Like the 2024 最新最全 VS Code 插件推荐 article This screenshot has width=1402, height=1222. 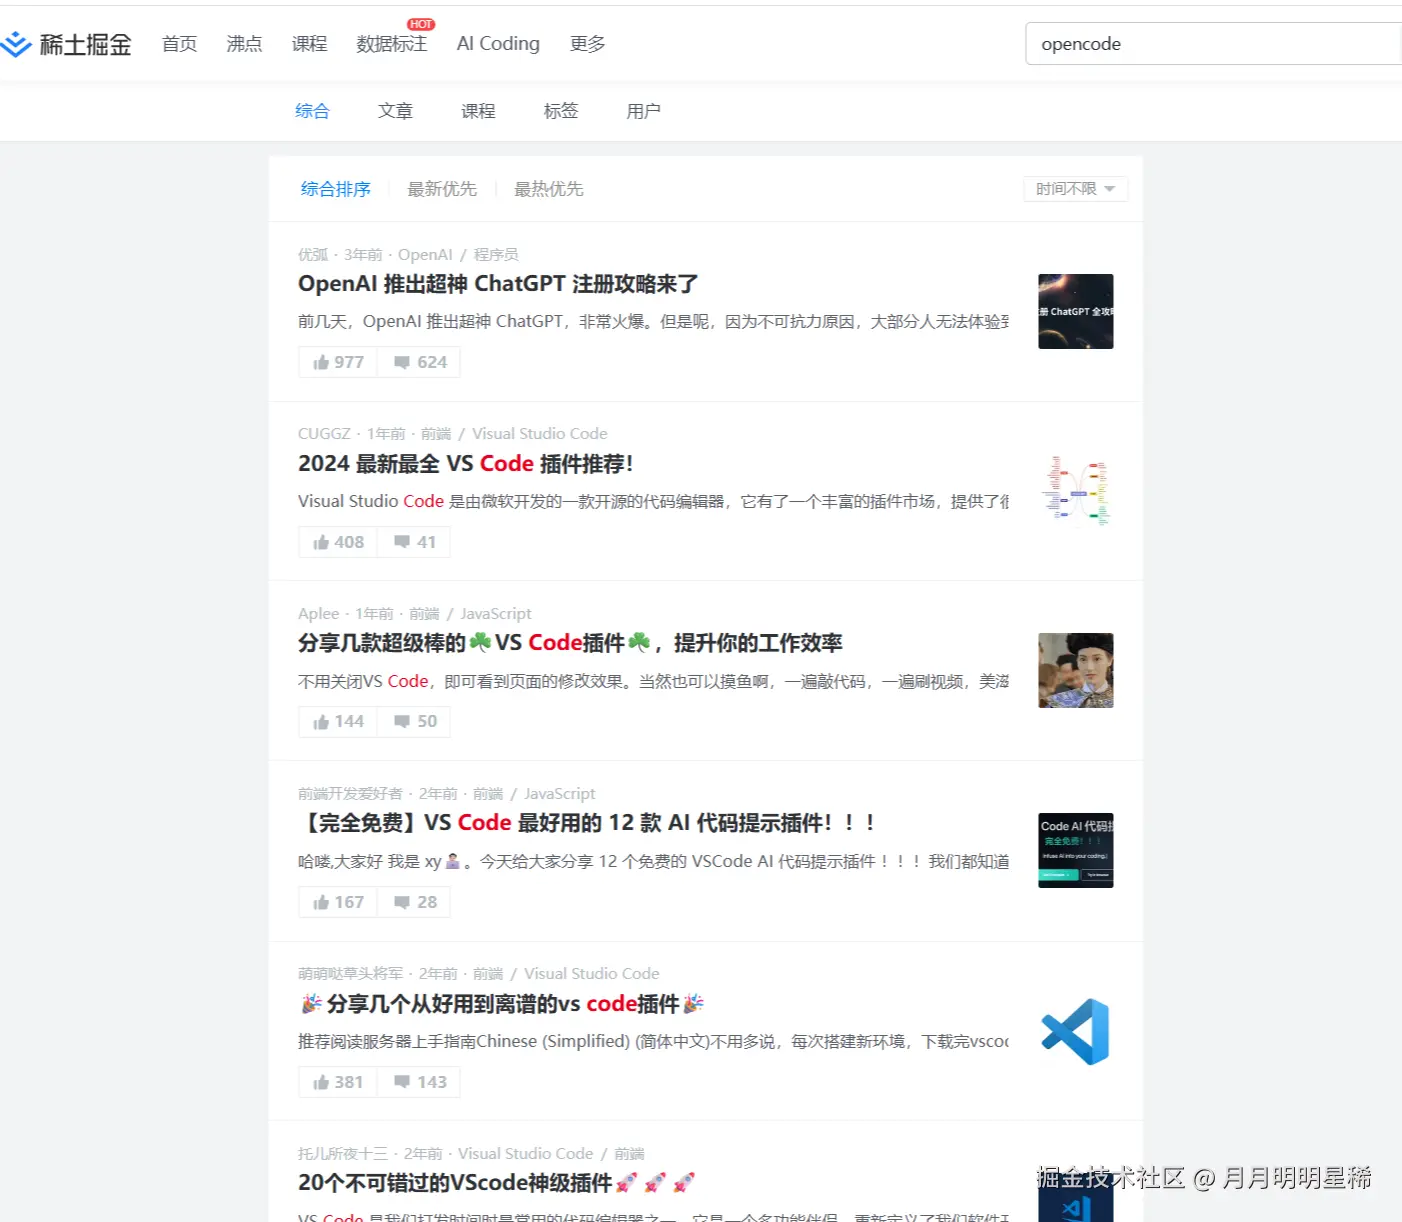click(338, 542)
